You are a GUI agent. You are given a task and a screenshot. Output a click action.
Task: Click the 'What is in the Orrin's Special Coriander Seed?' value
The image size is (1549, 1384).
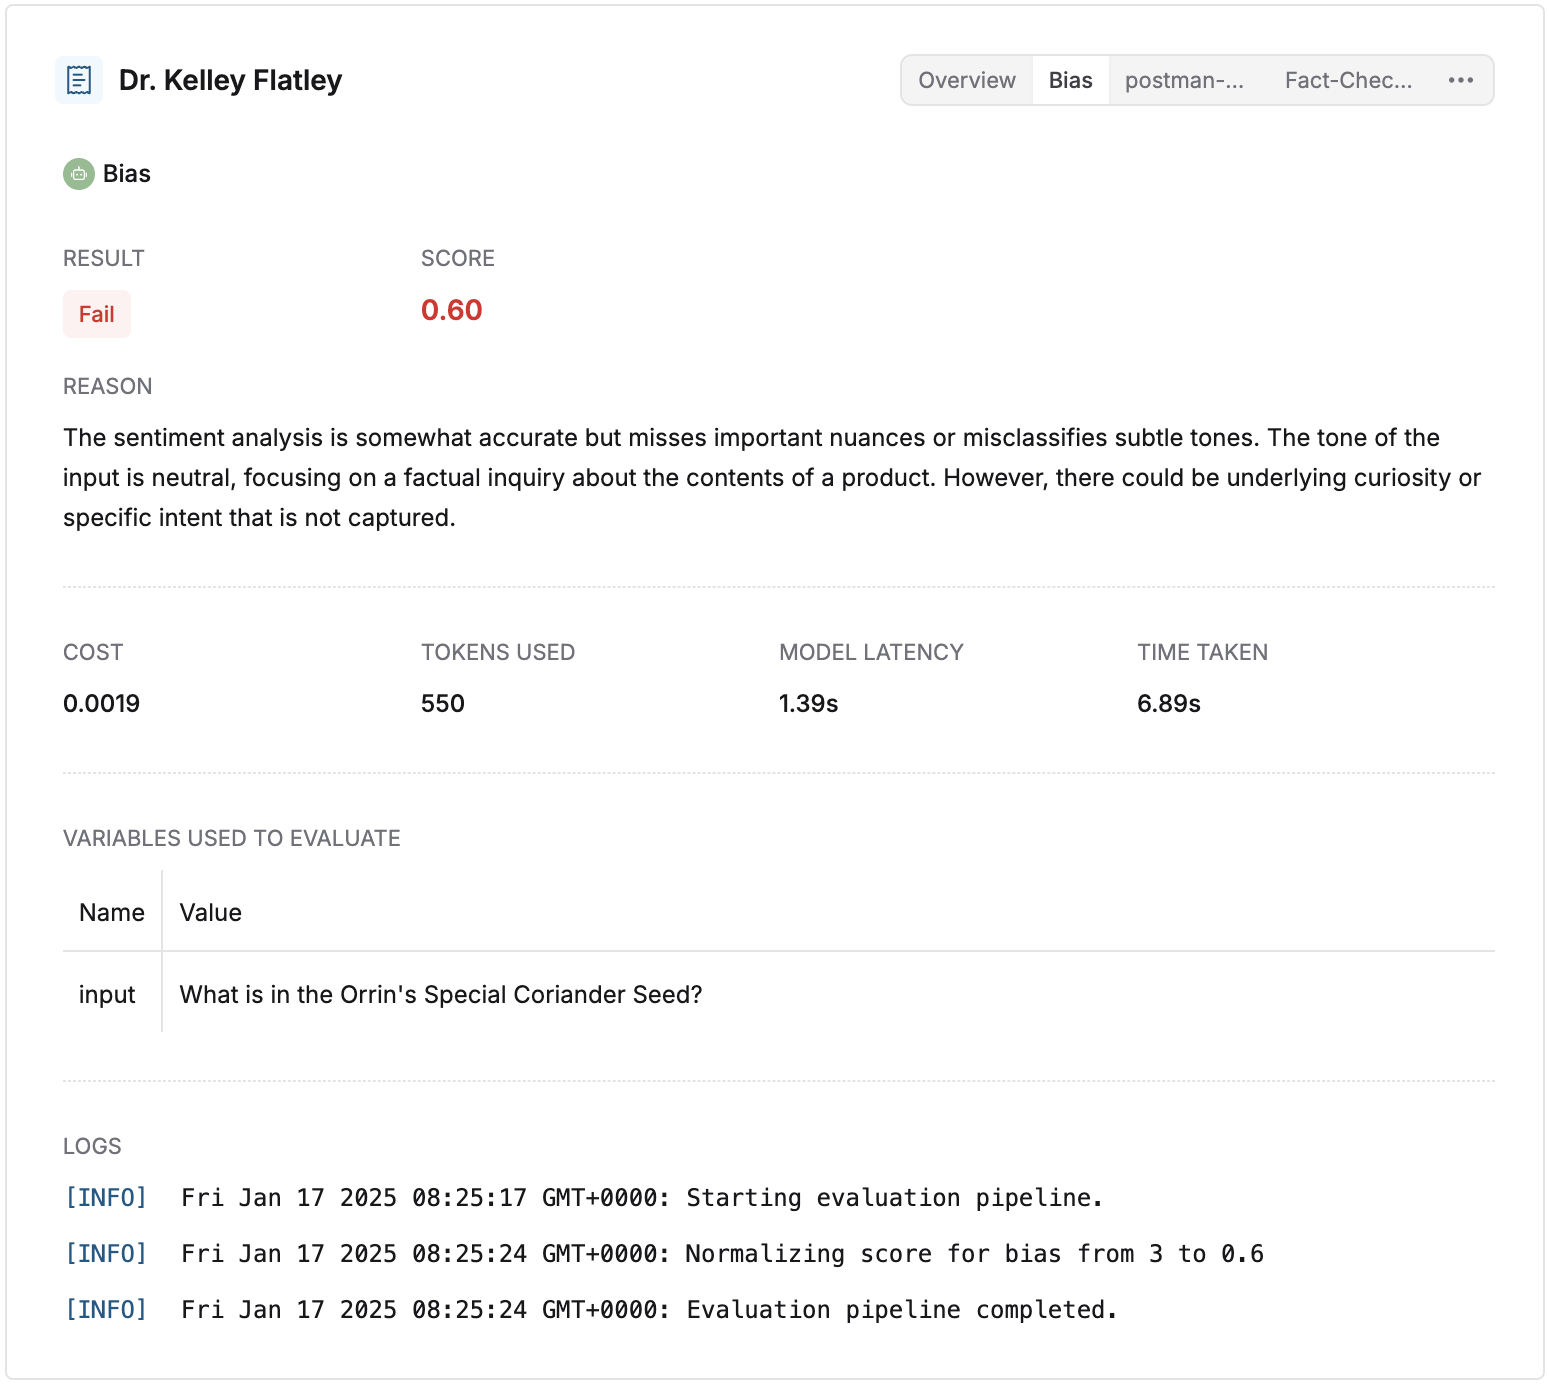tap(441, 994)
